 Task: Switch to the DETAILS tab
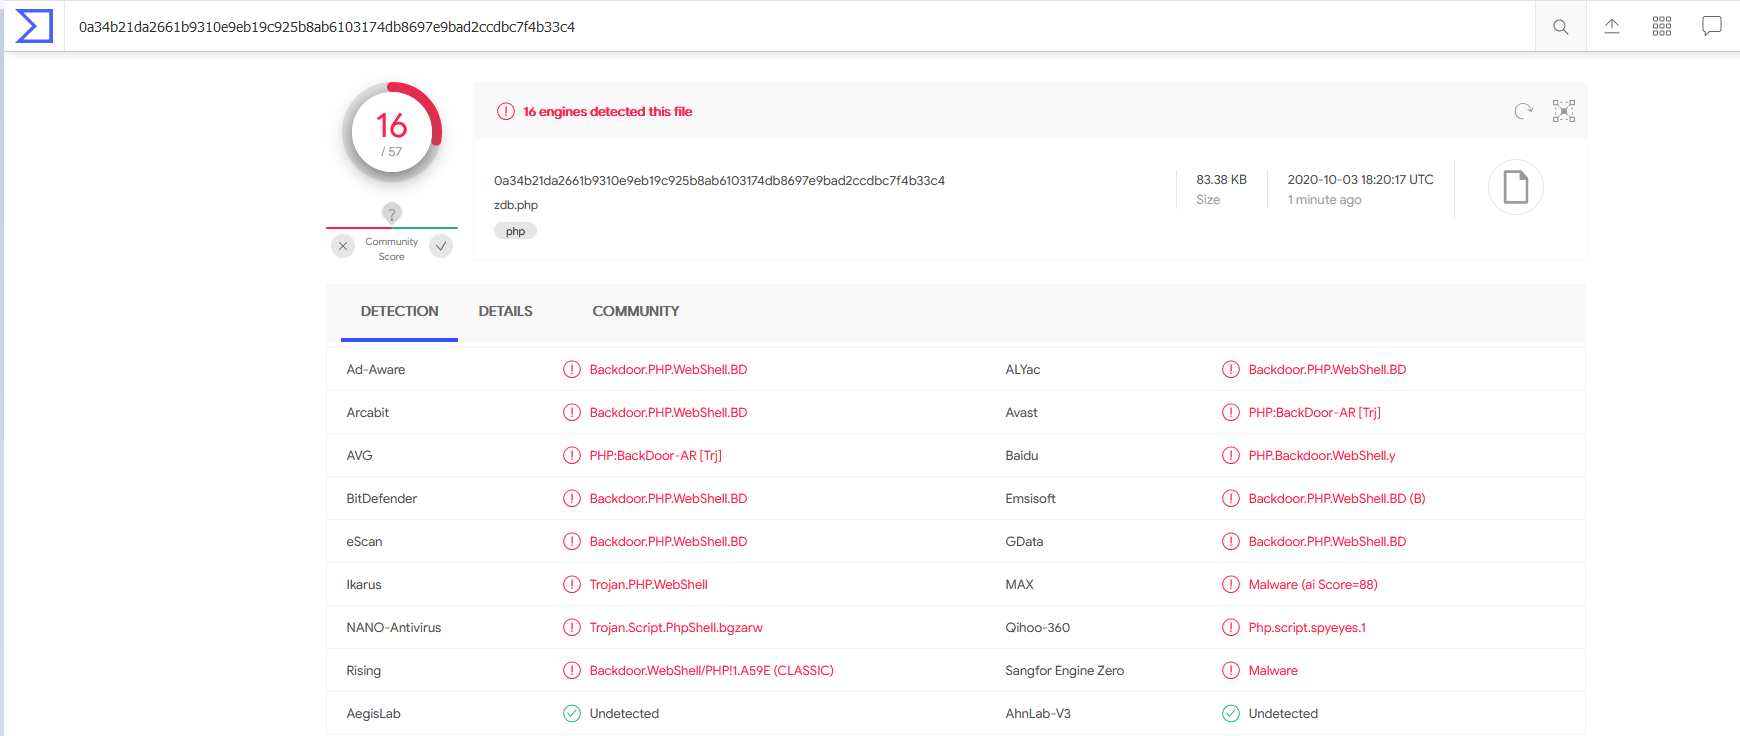point(505,311)
